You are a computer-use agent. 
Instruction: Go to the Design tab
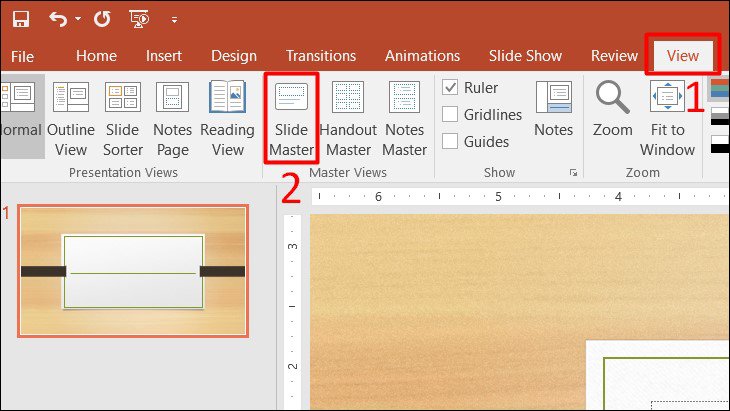click(x=234, y=56)
